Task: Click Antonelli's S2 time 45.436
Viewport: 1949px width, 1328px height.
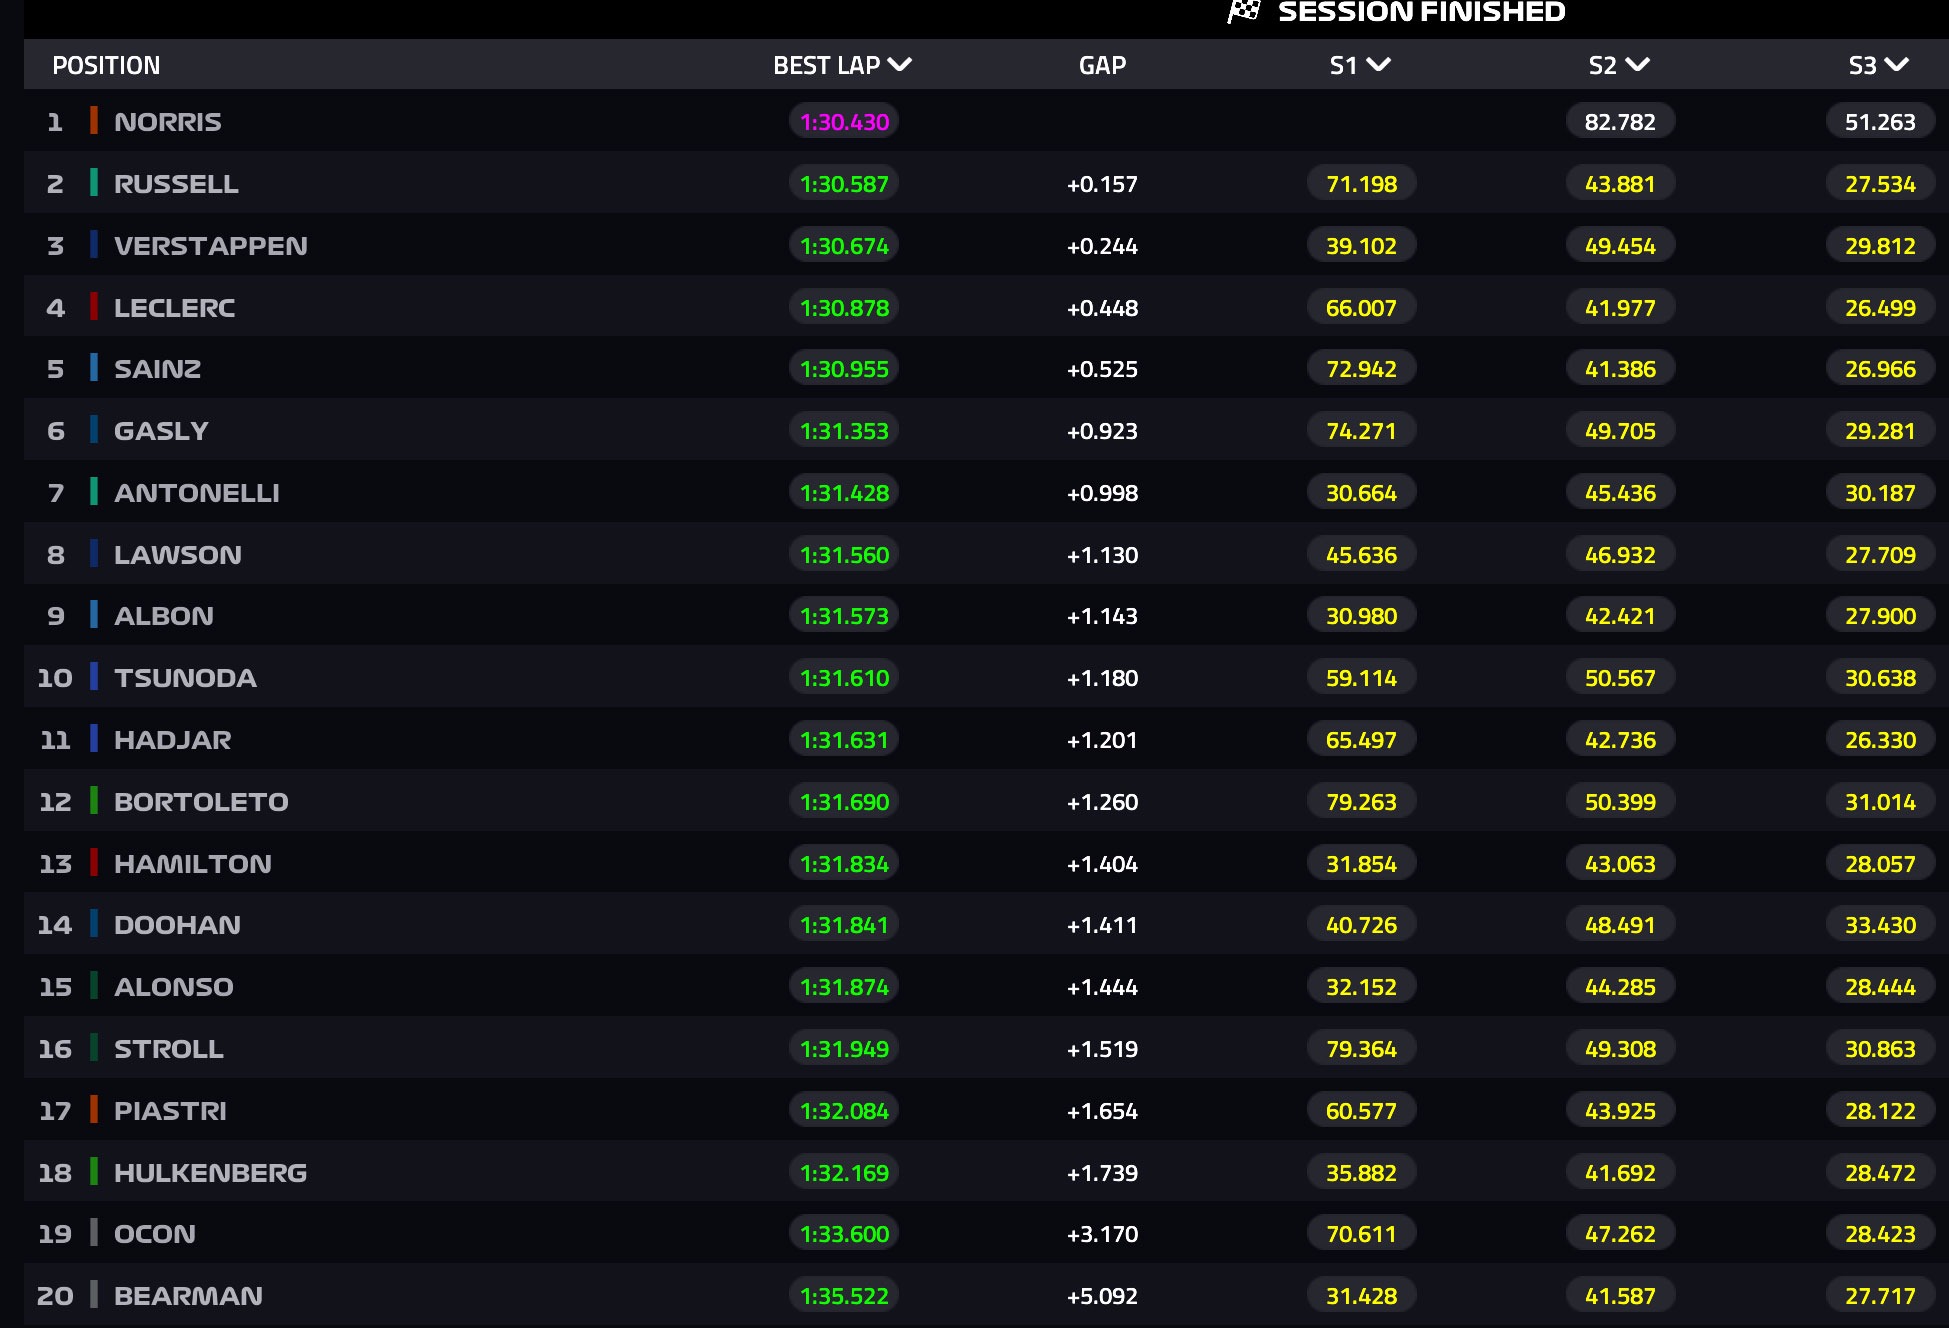Action: pyautogui.click(x=1620, y=493)
